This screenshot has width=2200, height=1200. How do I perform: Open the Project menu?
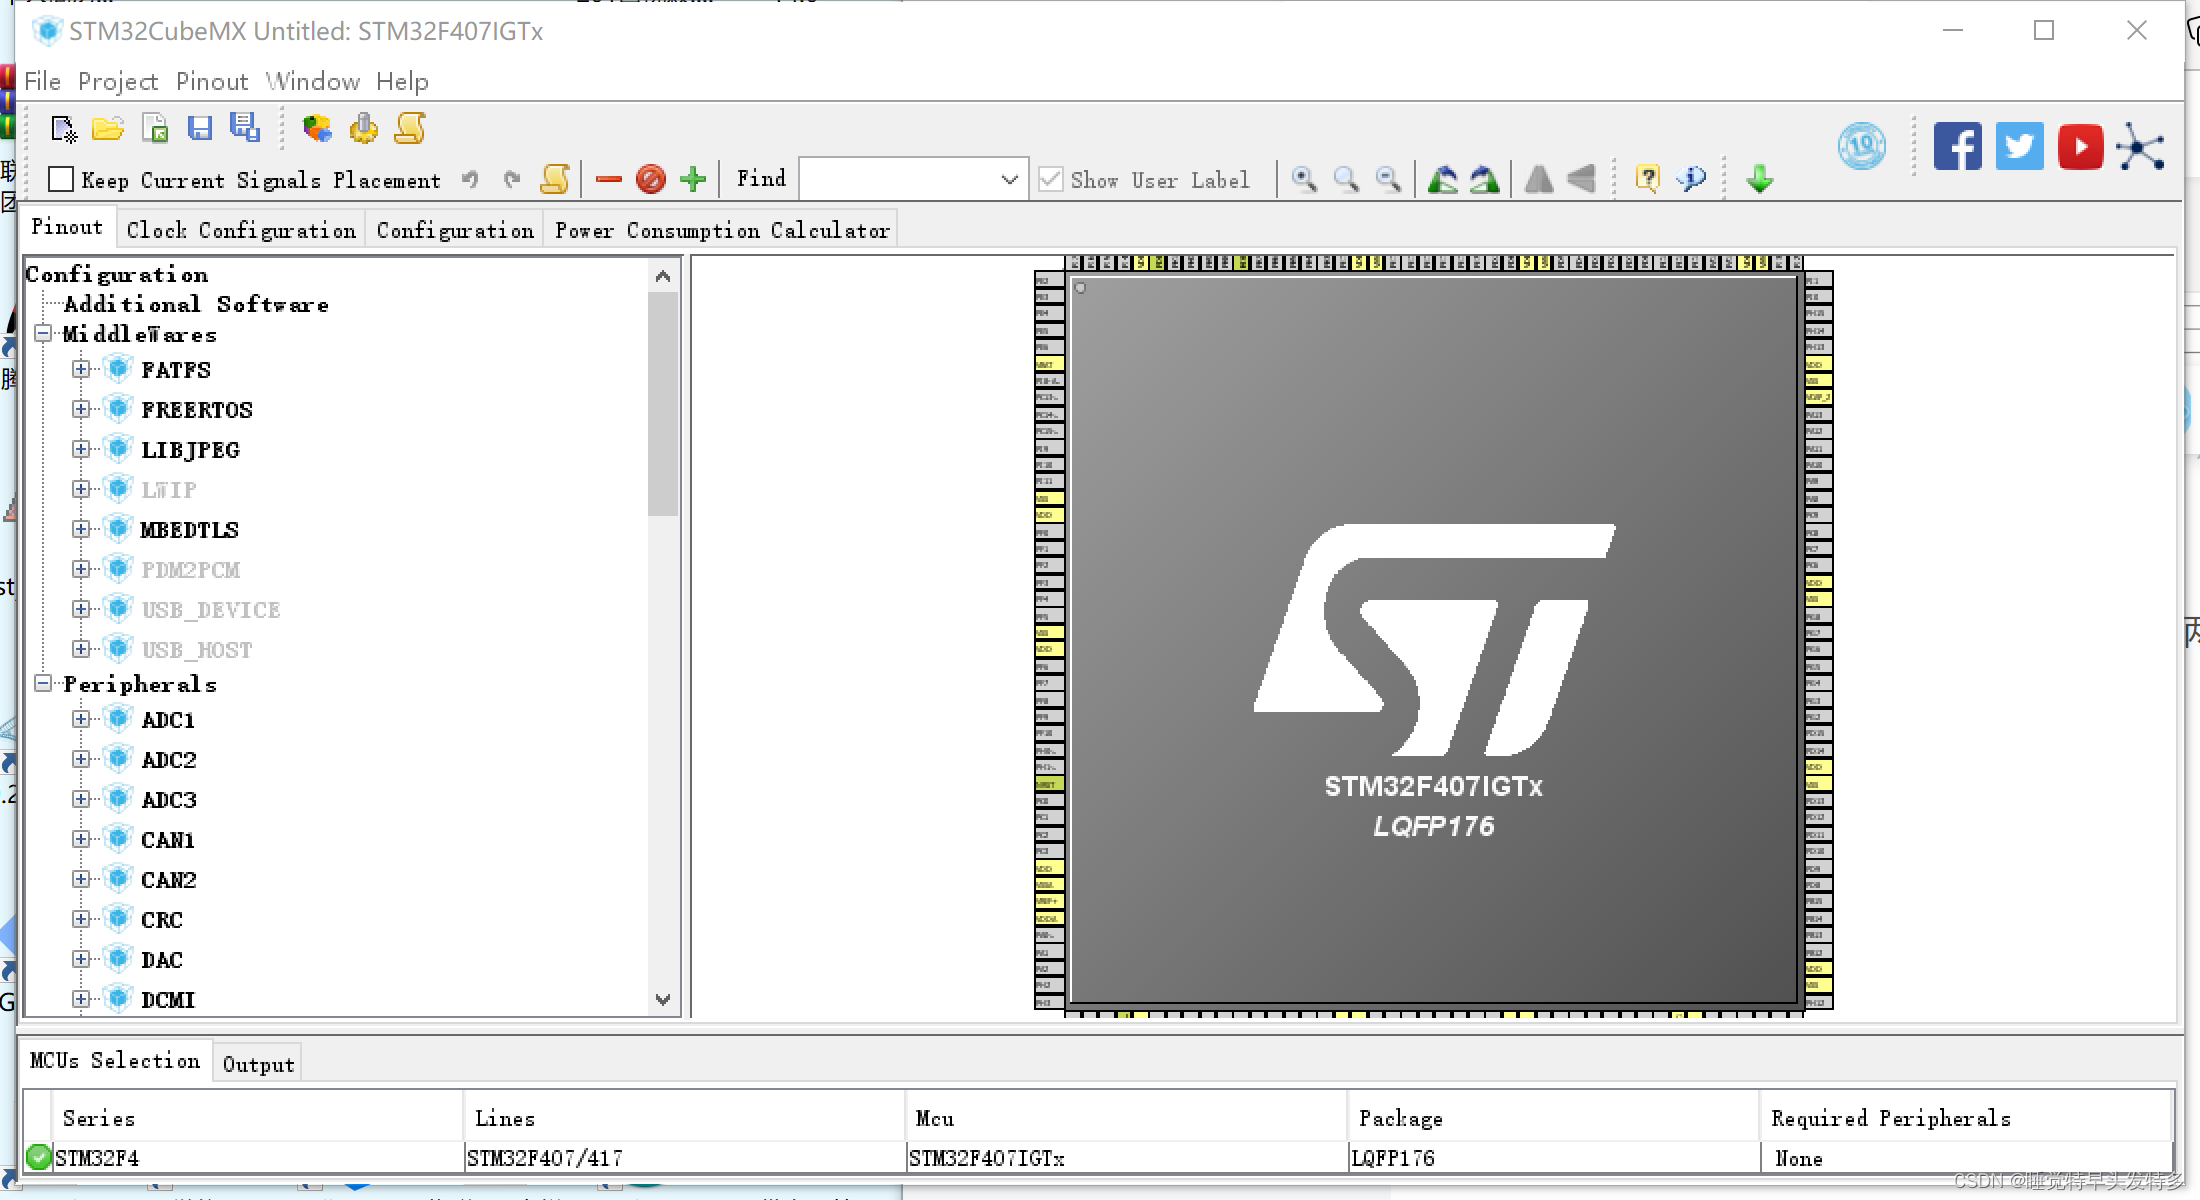[118, 81]
